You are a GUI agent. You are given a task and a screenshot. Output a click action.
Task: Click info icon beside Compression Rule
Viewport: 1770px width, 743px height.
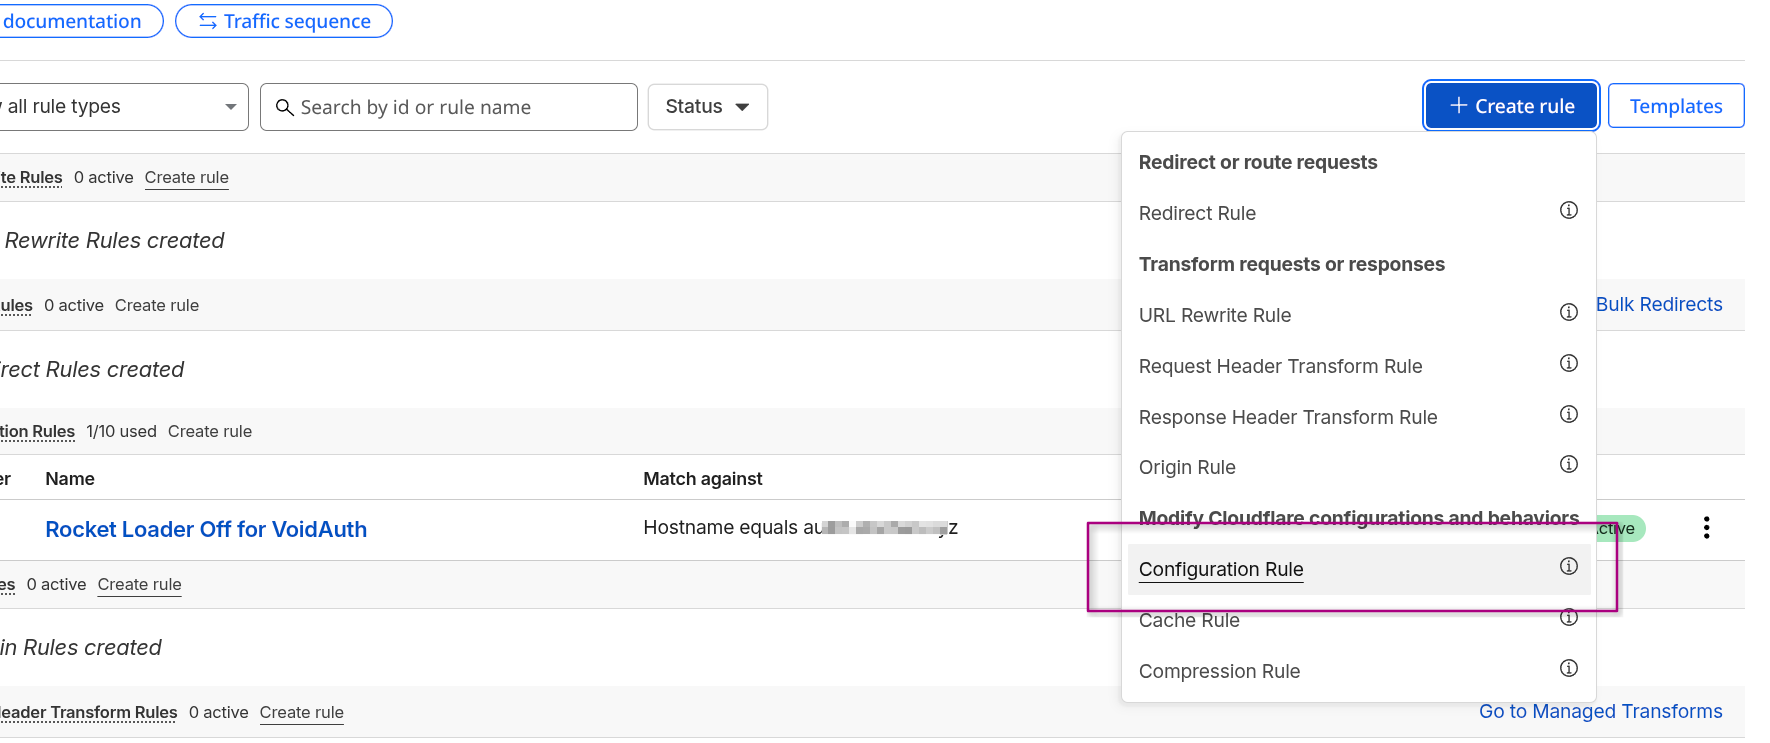[x=1568, y=668]
